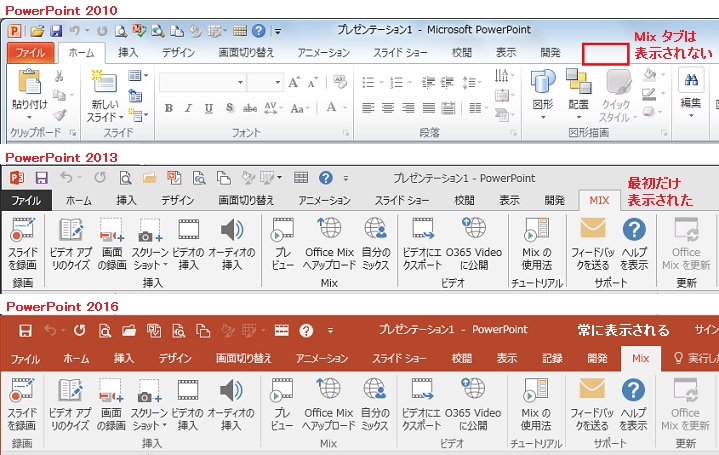Screen dimensions: 719x455
Task: Open quick access customize arrow in PowerPoint 2016
Action: click(x=331, y=330)
